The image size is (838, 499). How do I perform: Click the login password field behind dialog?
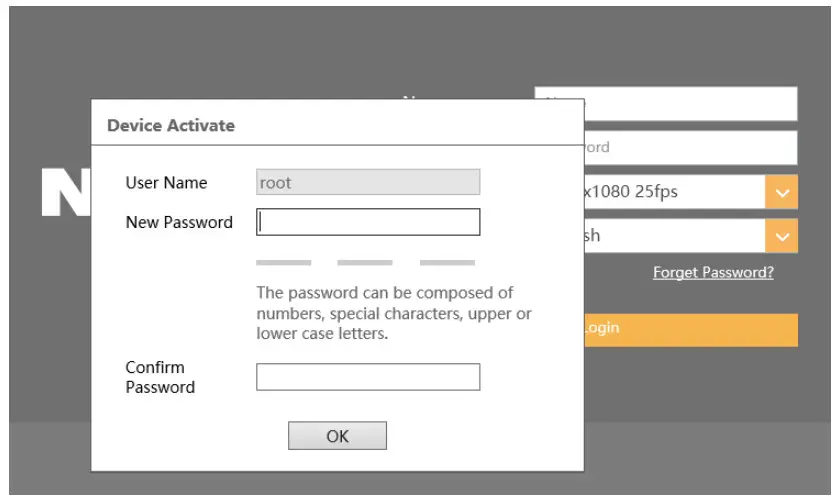point(690,148)
